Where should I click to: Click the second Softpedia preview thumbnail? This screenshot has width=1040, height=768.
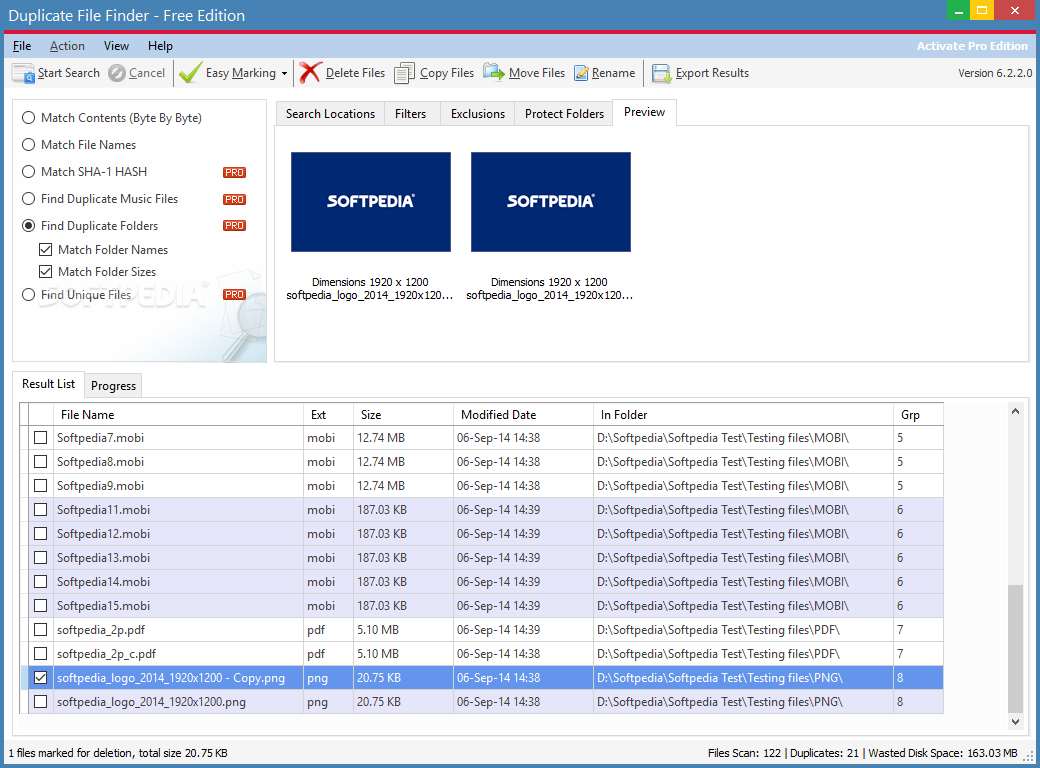(x=551, y=202)
